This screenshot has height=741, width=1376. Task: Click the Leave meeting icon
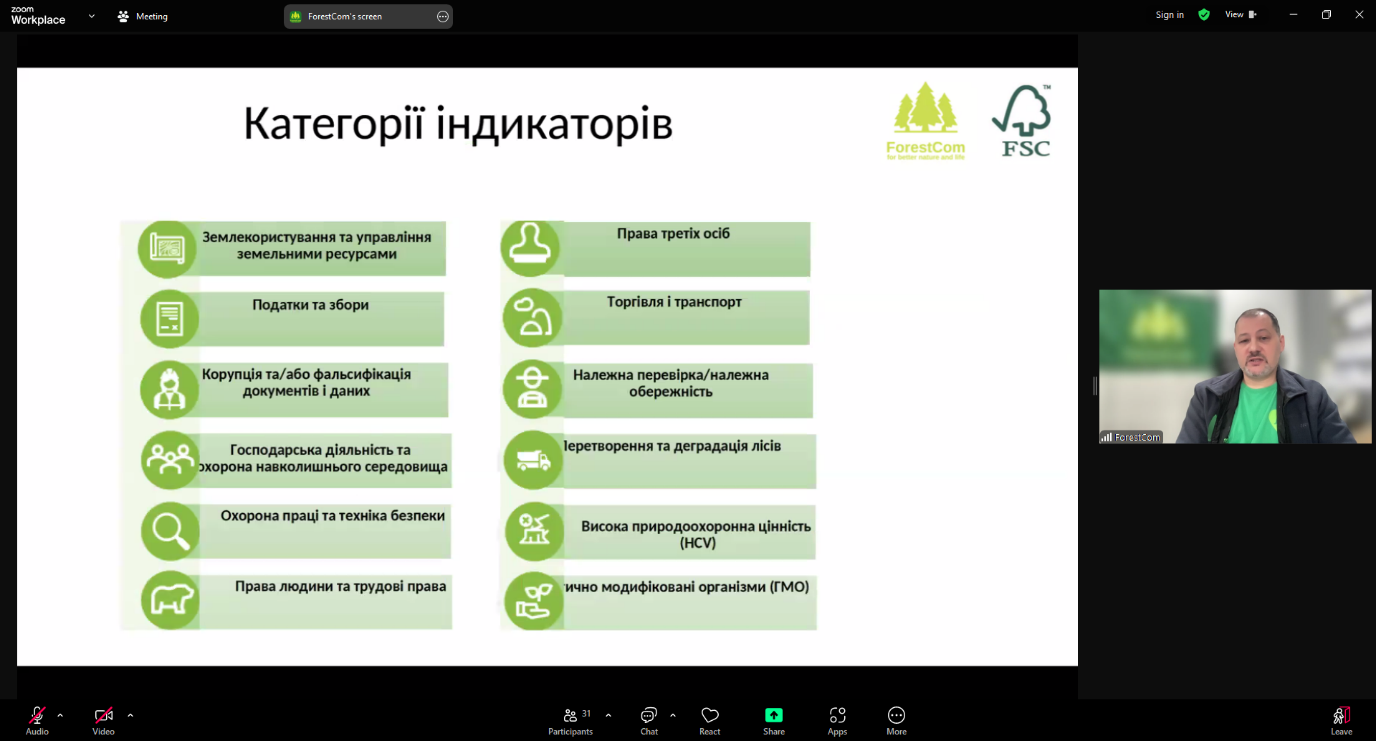[1341, 715]
